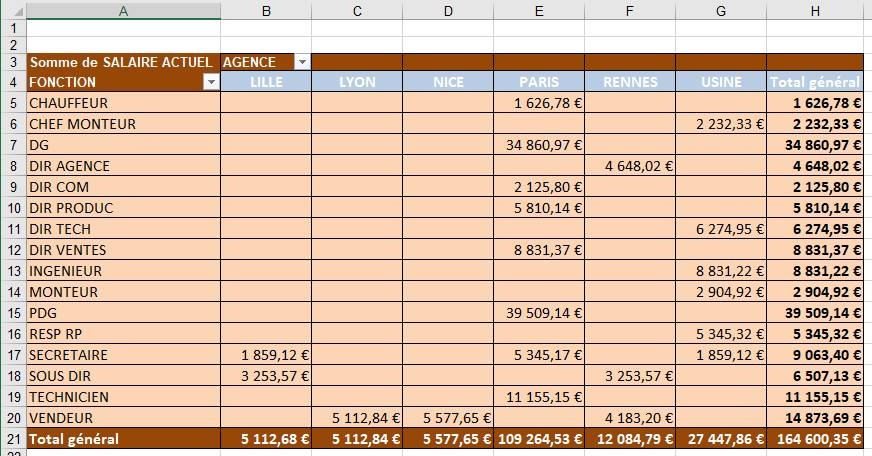Screen dimensions: 872x456
Task: Select column H header
Action: [814, 11]
